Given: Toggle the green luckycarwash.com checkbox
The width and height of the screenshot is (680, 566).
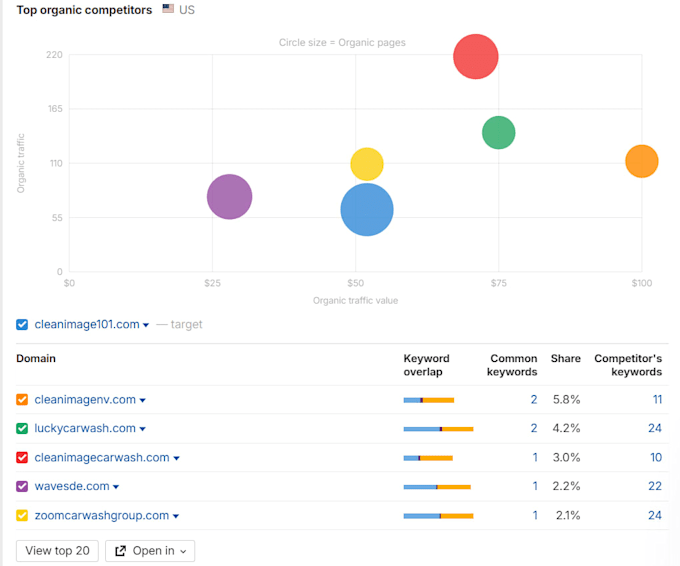Looking at the screenshot, I should coord(22,429).
